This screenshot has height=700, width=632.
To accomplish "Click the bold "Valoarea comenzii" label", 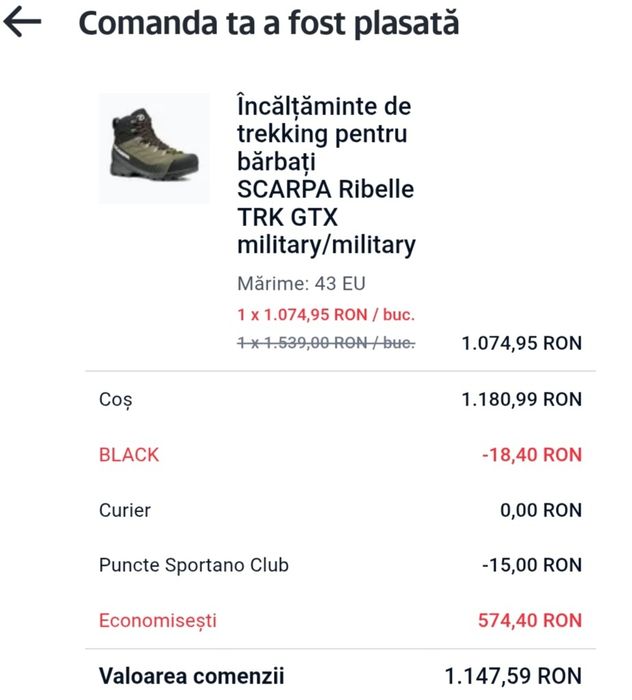I will point(192,676).
